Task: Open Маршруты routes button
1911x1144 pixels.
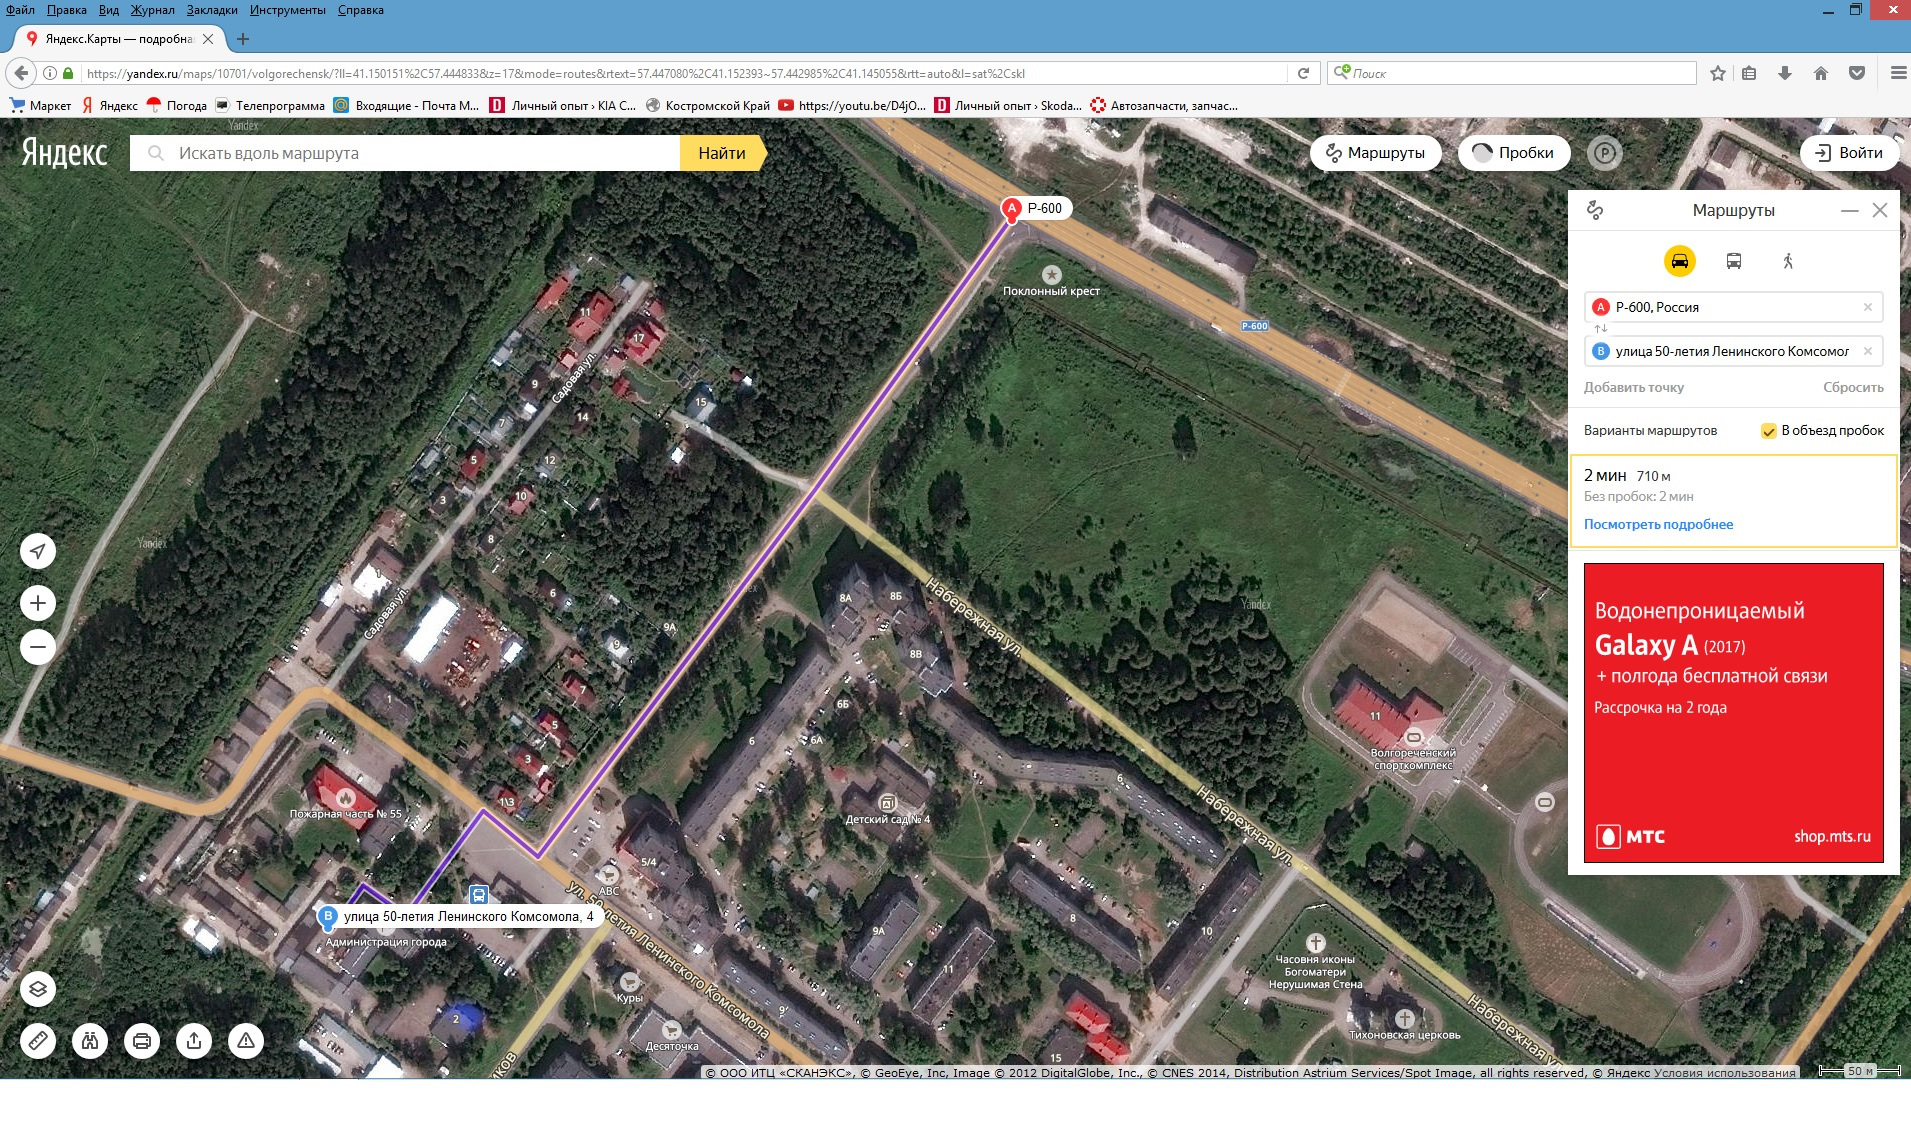Action: [x=1376, y=153]
